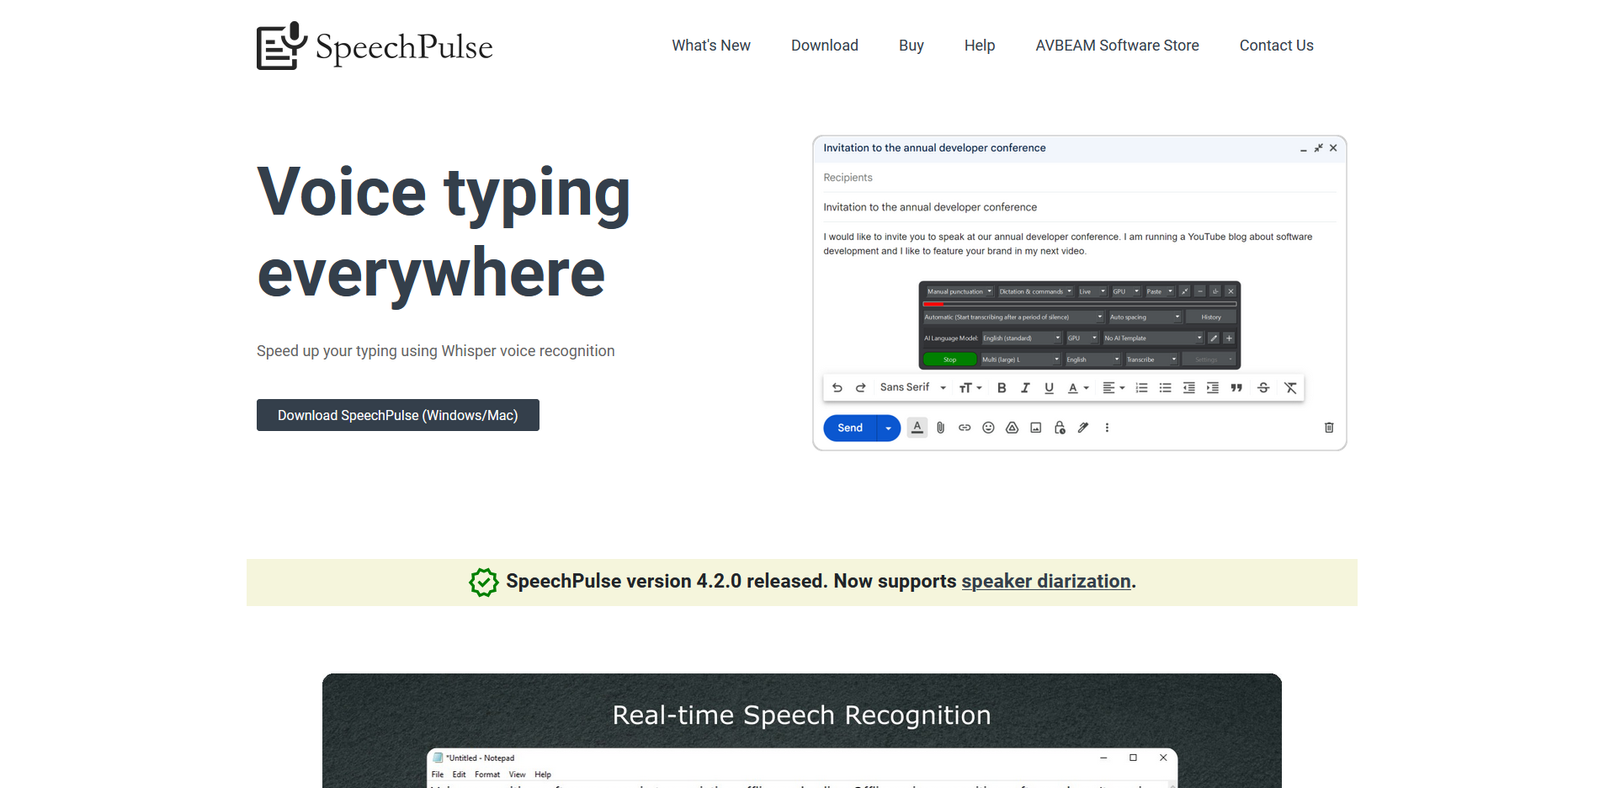Click the edit AI template pencil icon
The width and height of the screenshot is (1600, 788).
pyautogui.click(x=1214, y=338)
